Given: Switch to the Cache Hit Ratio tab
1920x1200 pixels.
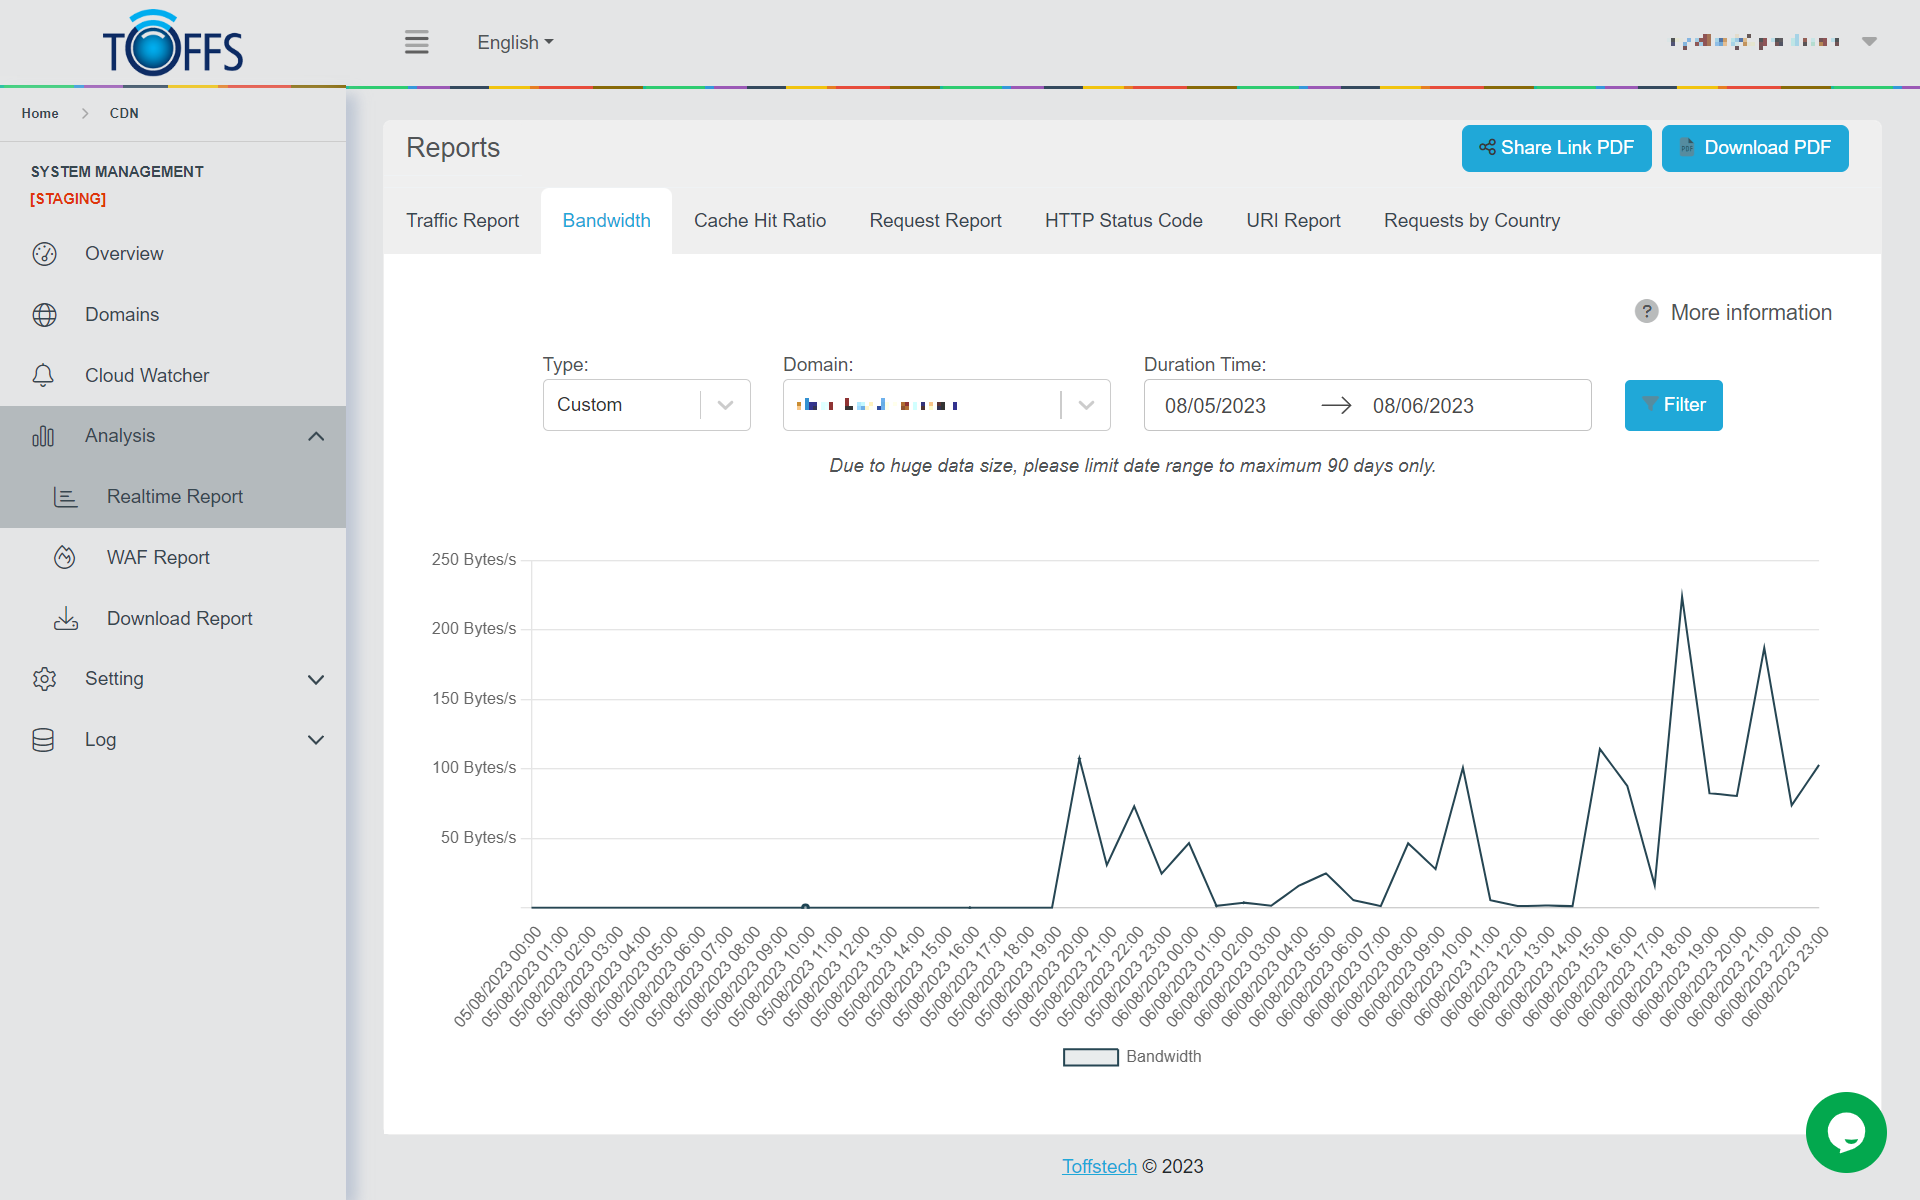Looking at the screenshot, I should pos(759,221).
